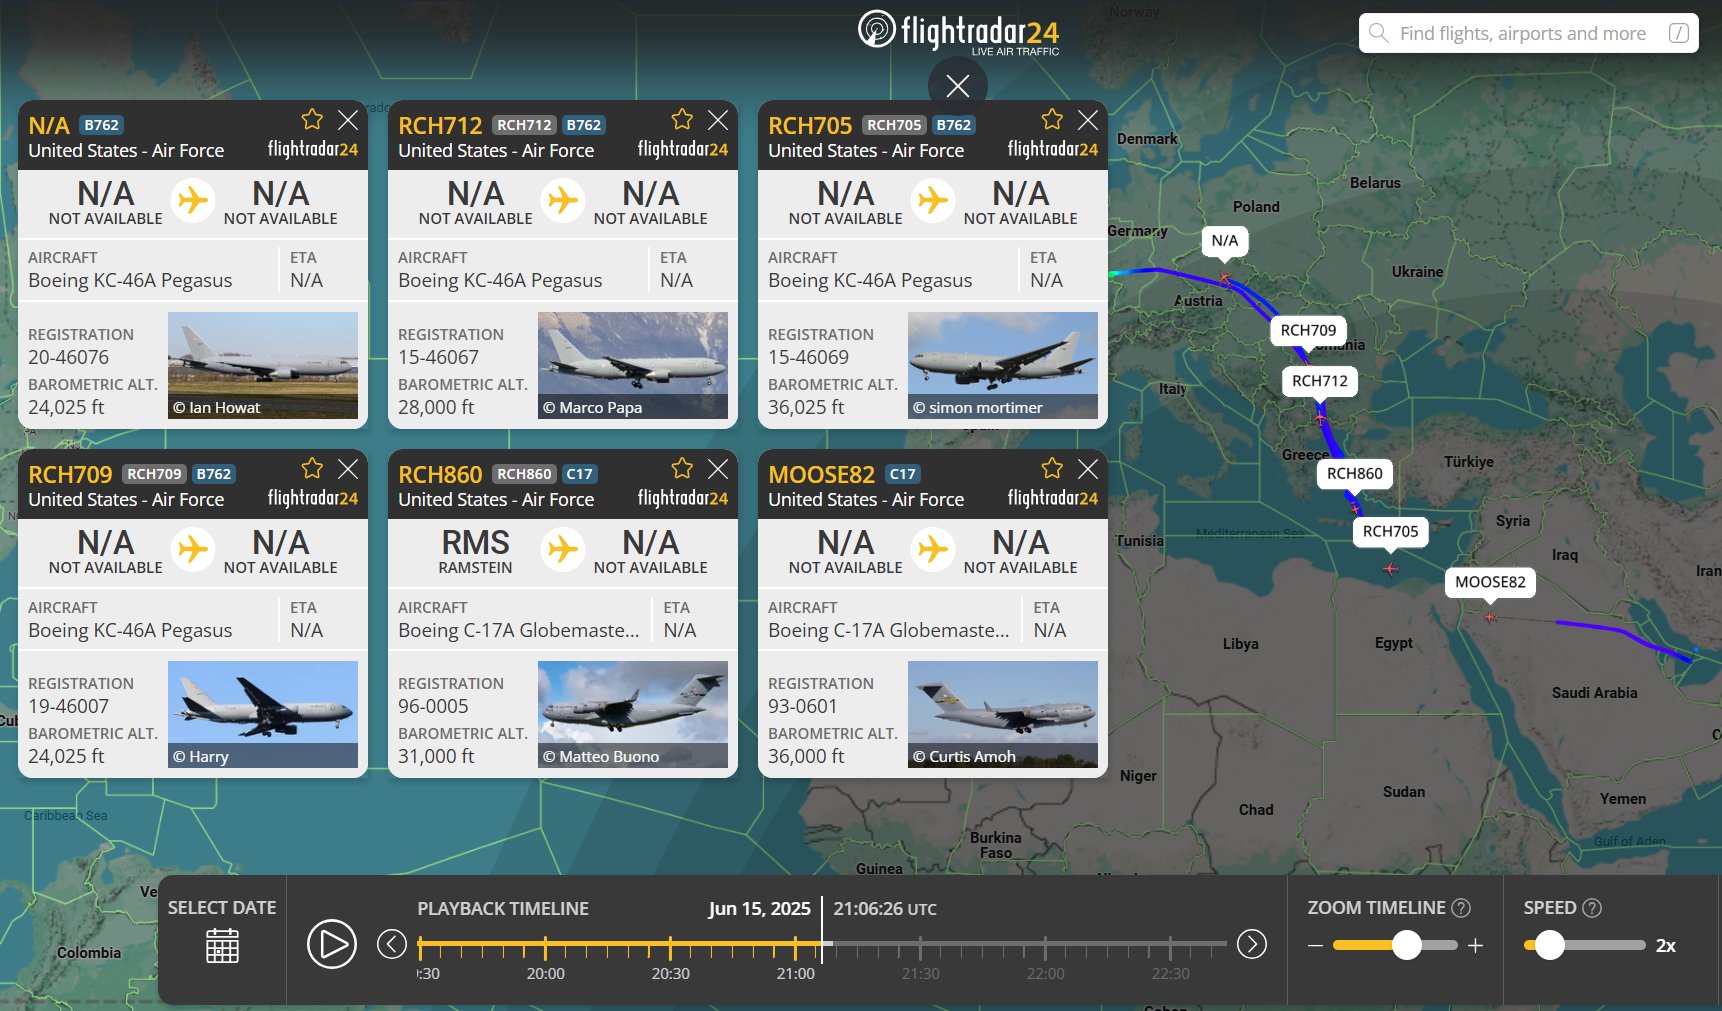Image resolution: width=1722 pixels, height=1011 pixels.
Task: Open the Curtis Amoh C-17 photo
Action: click(x=1003, y=714)
